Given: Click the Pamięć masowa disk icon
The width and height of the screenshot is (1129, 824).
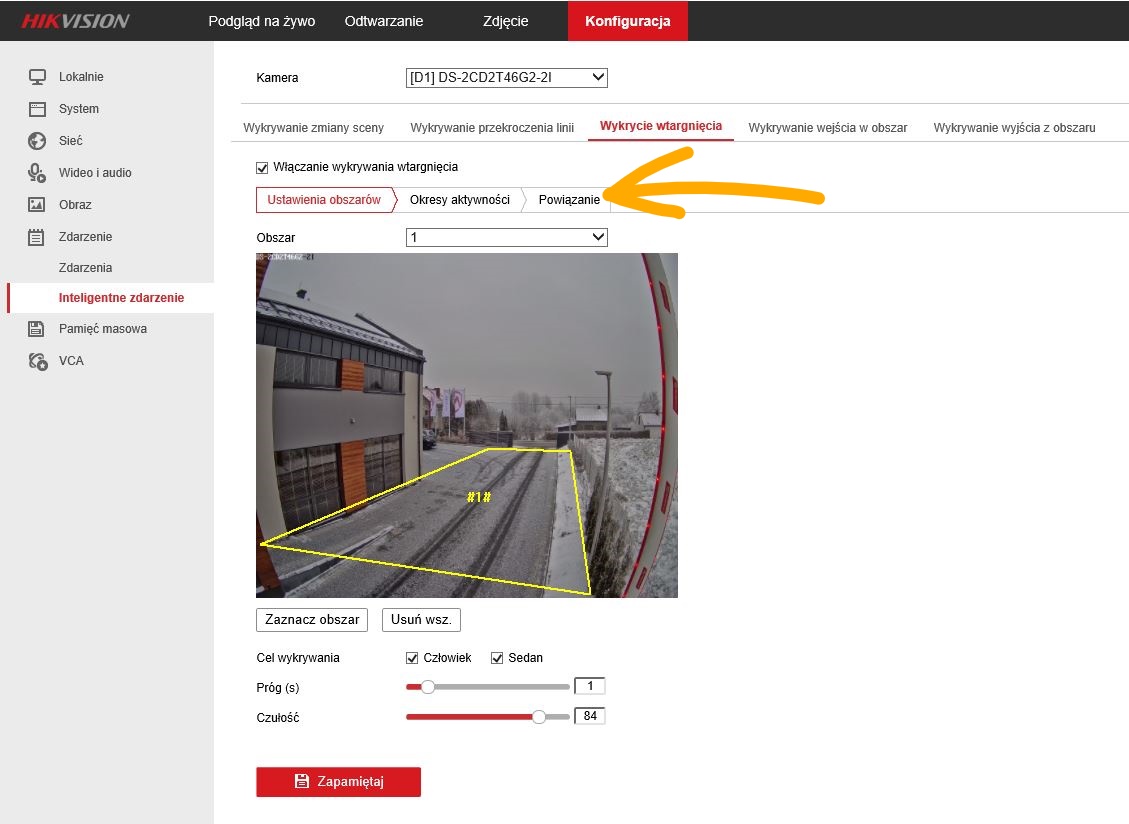Looking at the screenshot, I should click(37, 329).
